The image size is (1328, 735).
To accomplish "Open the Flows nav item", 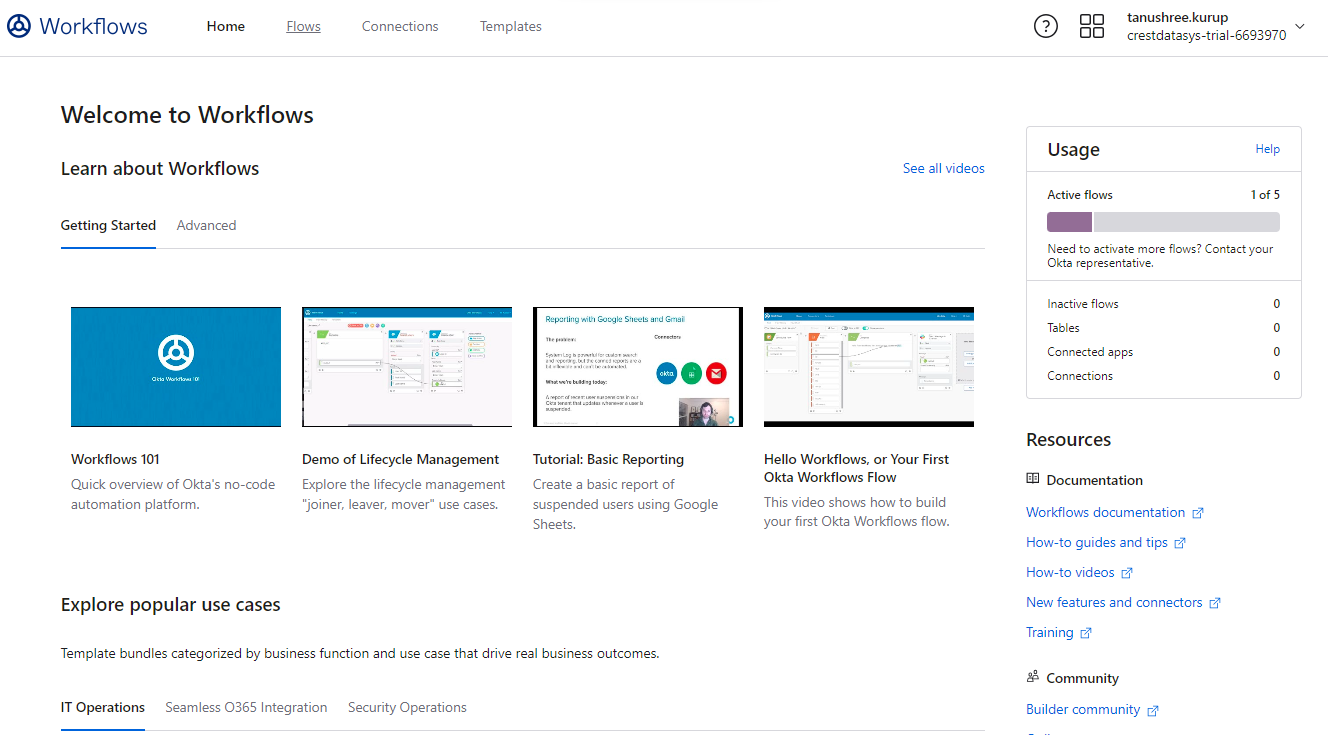I will [303, 26].
